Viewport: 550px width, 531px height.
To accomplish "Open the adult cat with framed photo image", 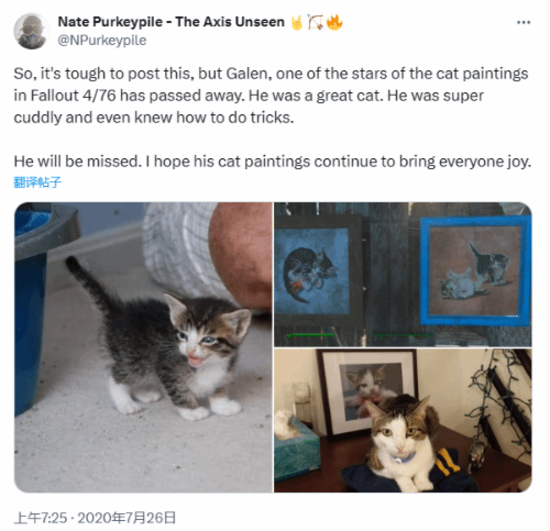I will [403, 421].
